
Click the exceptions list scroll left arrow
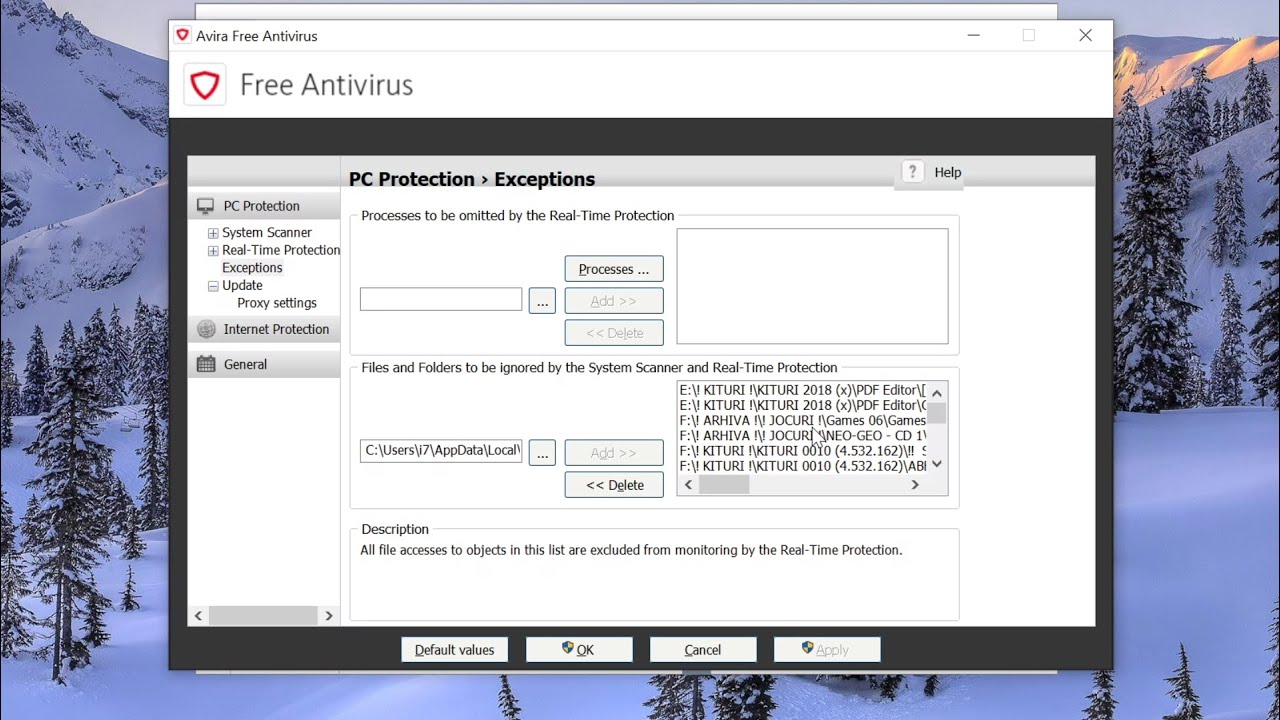[x=688, y=485]
